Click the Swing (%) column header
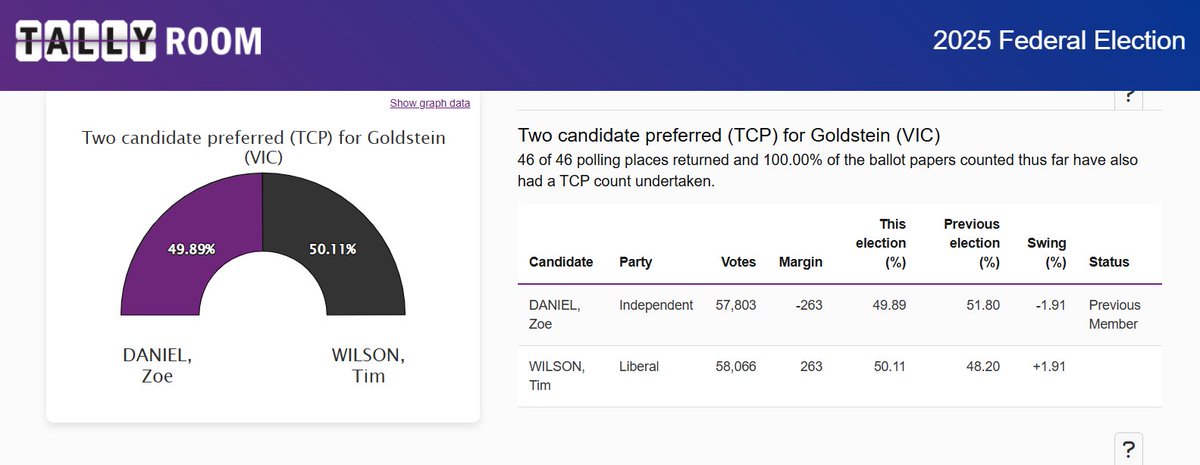This screenshot has height=465, width=1200. 1047,252
